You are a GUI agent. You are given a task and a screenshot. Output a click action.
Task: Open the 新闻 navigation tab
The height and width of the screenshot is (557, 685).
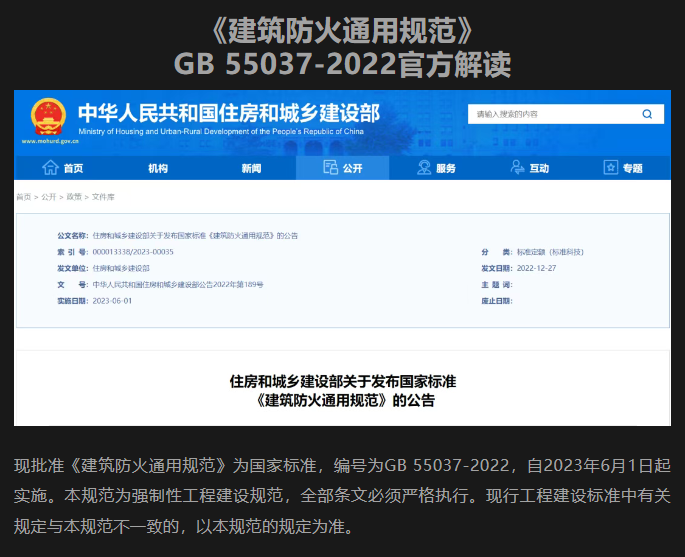coord(251,168)
